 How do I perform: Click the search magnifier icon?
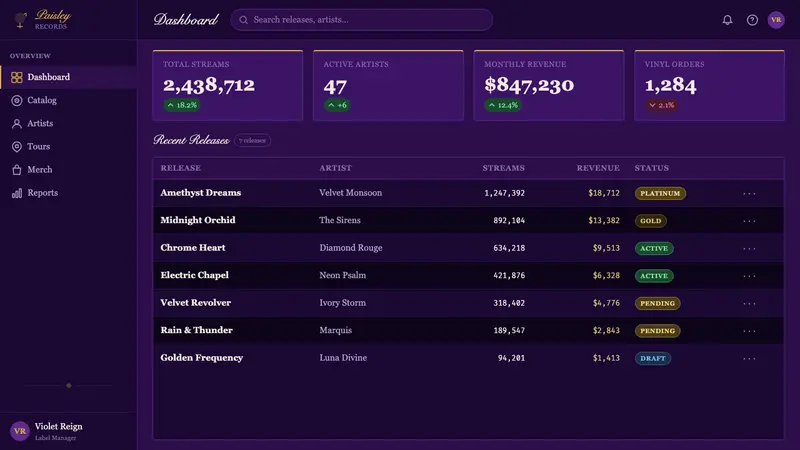point(243,20)
